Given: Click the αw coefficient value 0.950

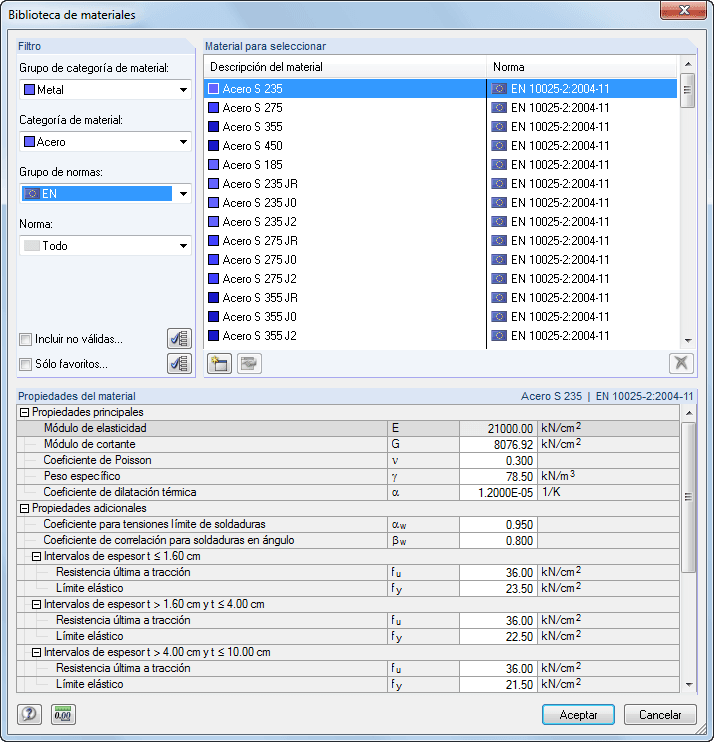Looking at the screenshot, I should click(498, 525).
